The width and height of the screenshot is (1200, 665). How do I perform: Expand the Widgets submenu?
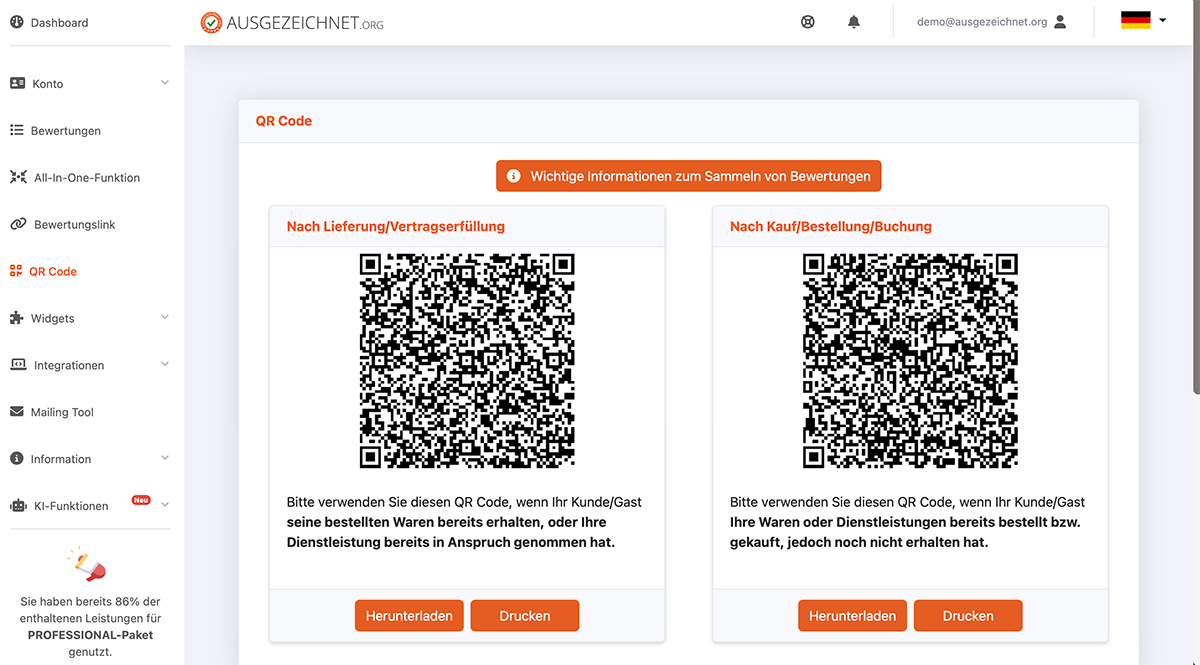90,318
